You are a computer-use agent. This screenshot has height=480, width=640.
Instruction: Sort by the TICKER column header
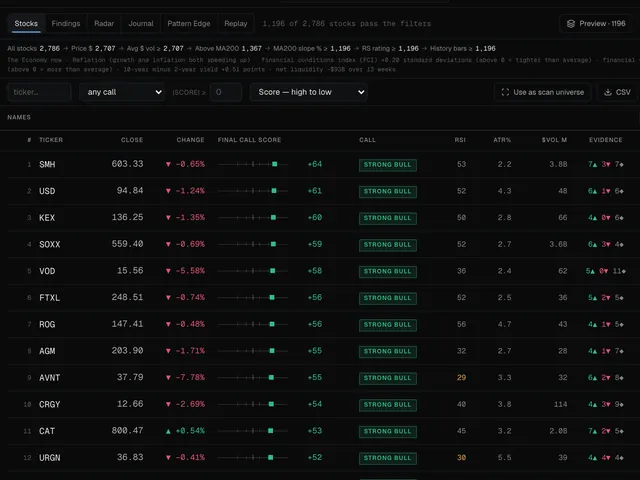point(51,140)
